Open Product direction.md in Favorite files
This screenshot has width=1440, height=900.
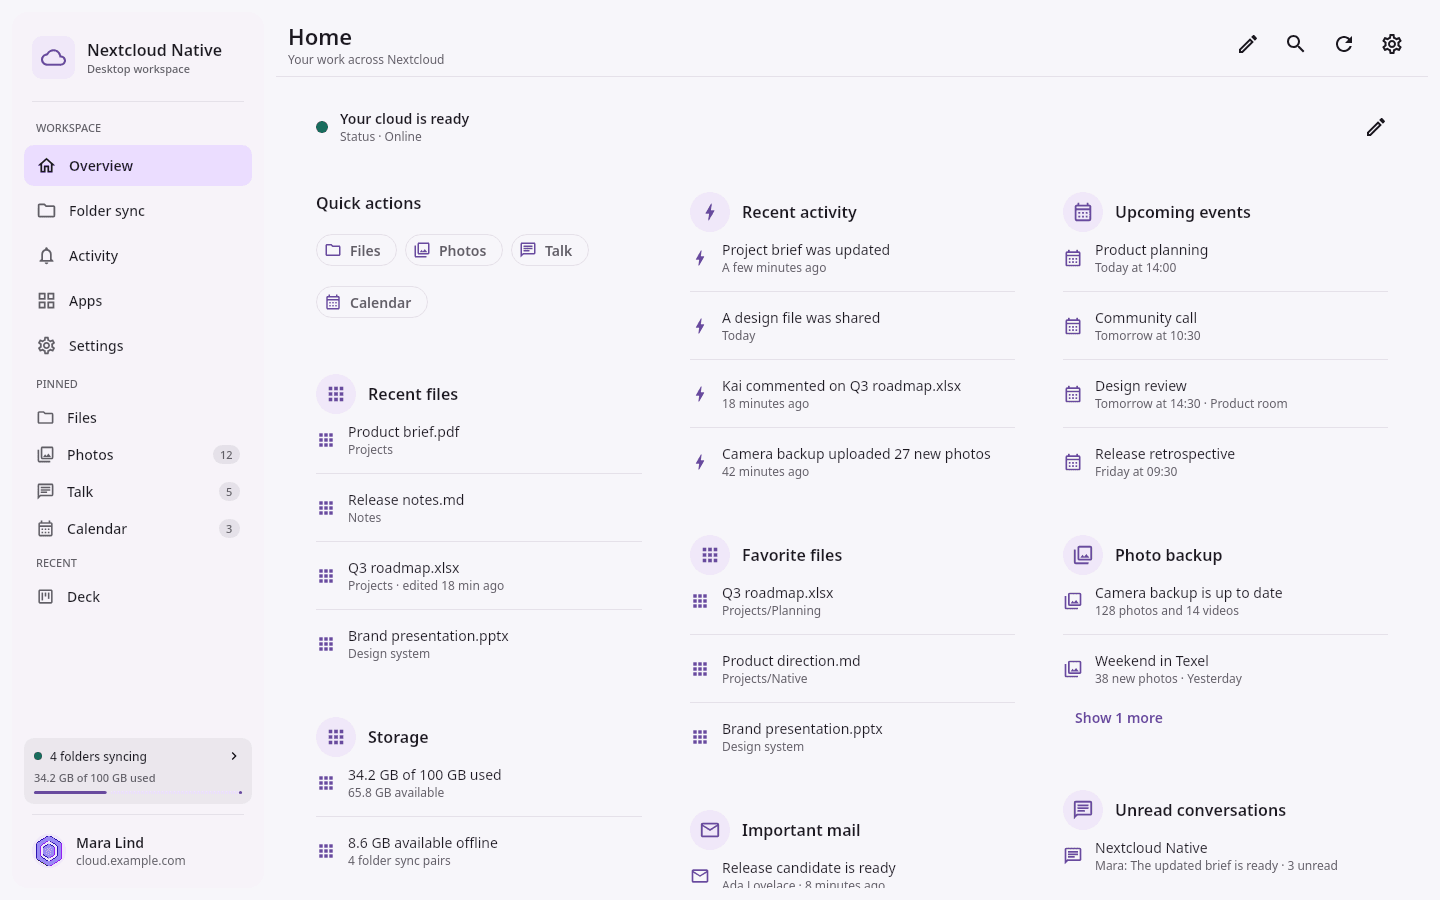[x=852, y=669]
